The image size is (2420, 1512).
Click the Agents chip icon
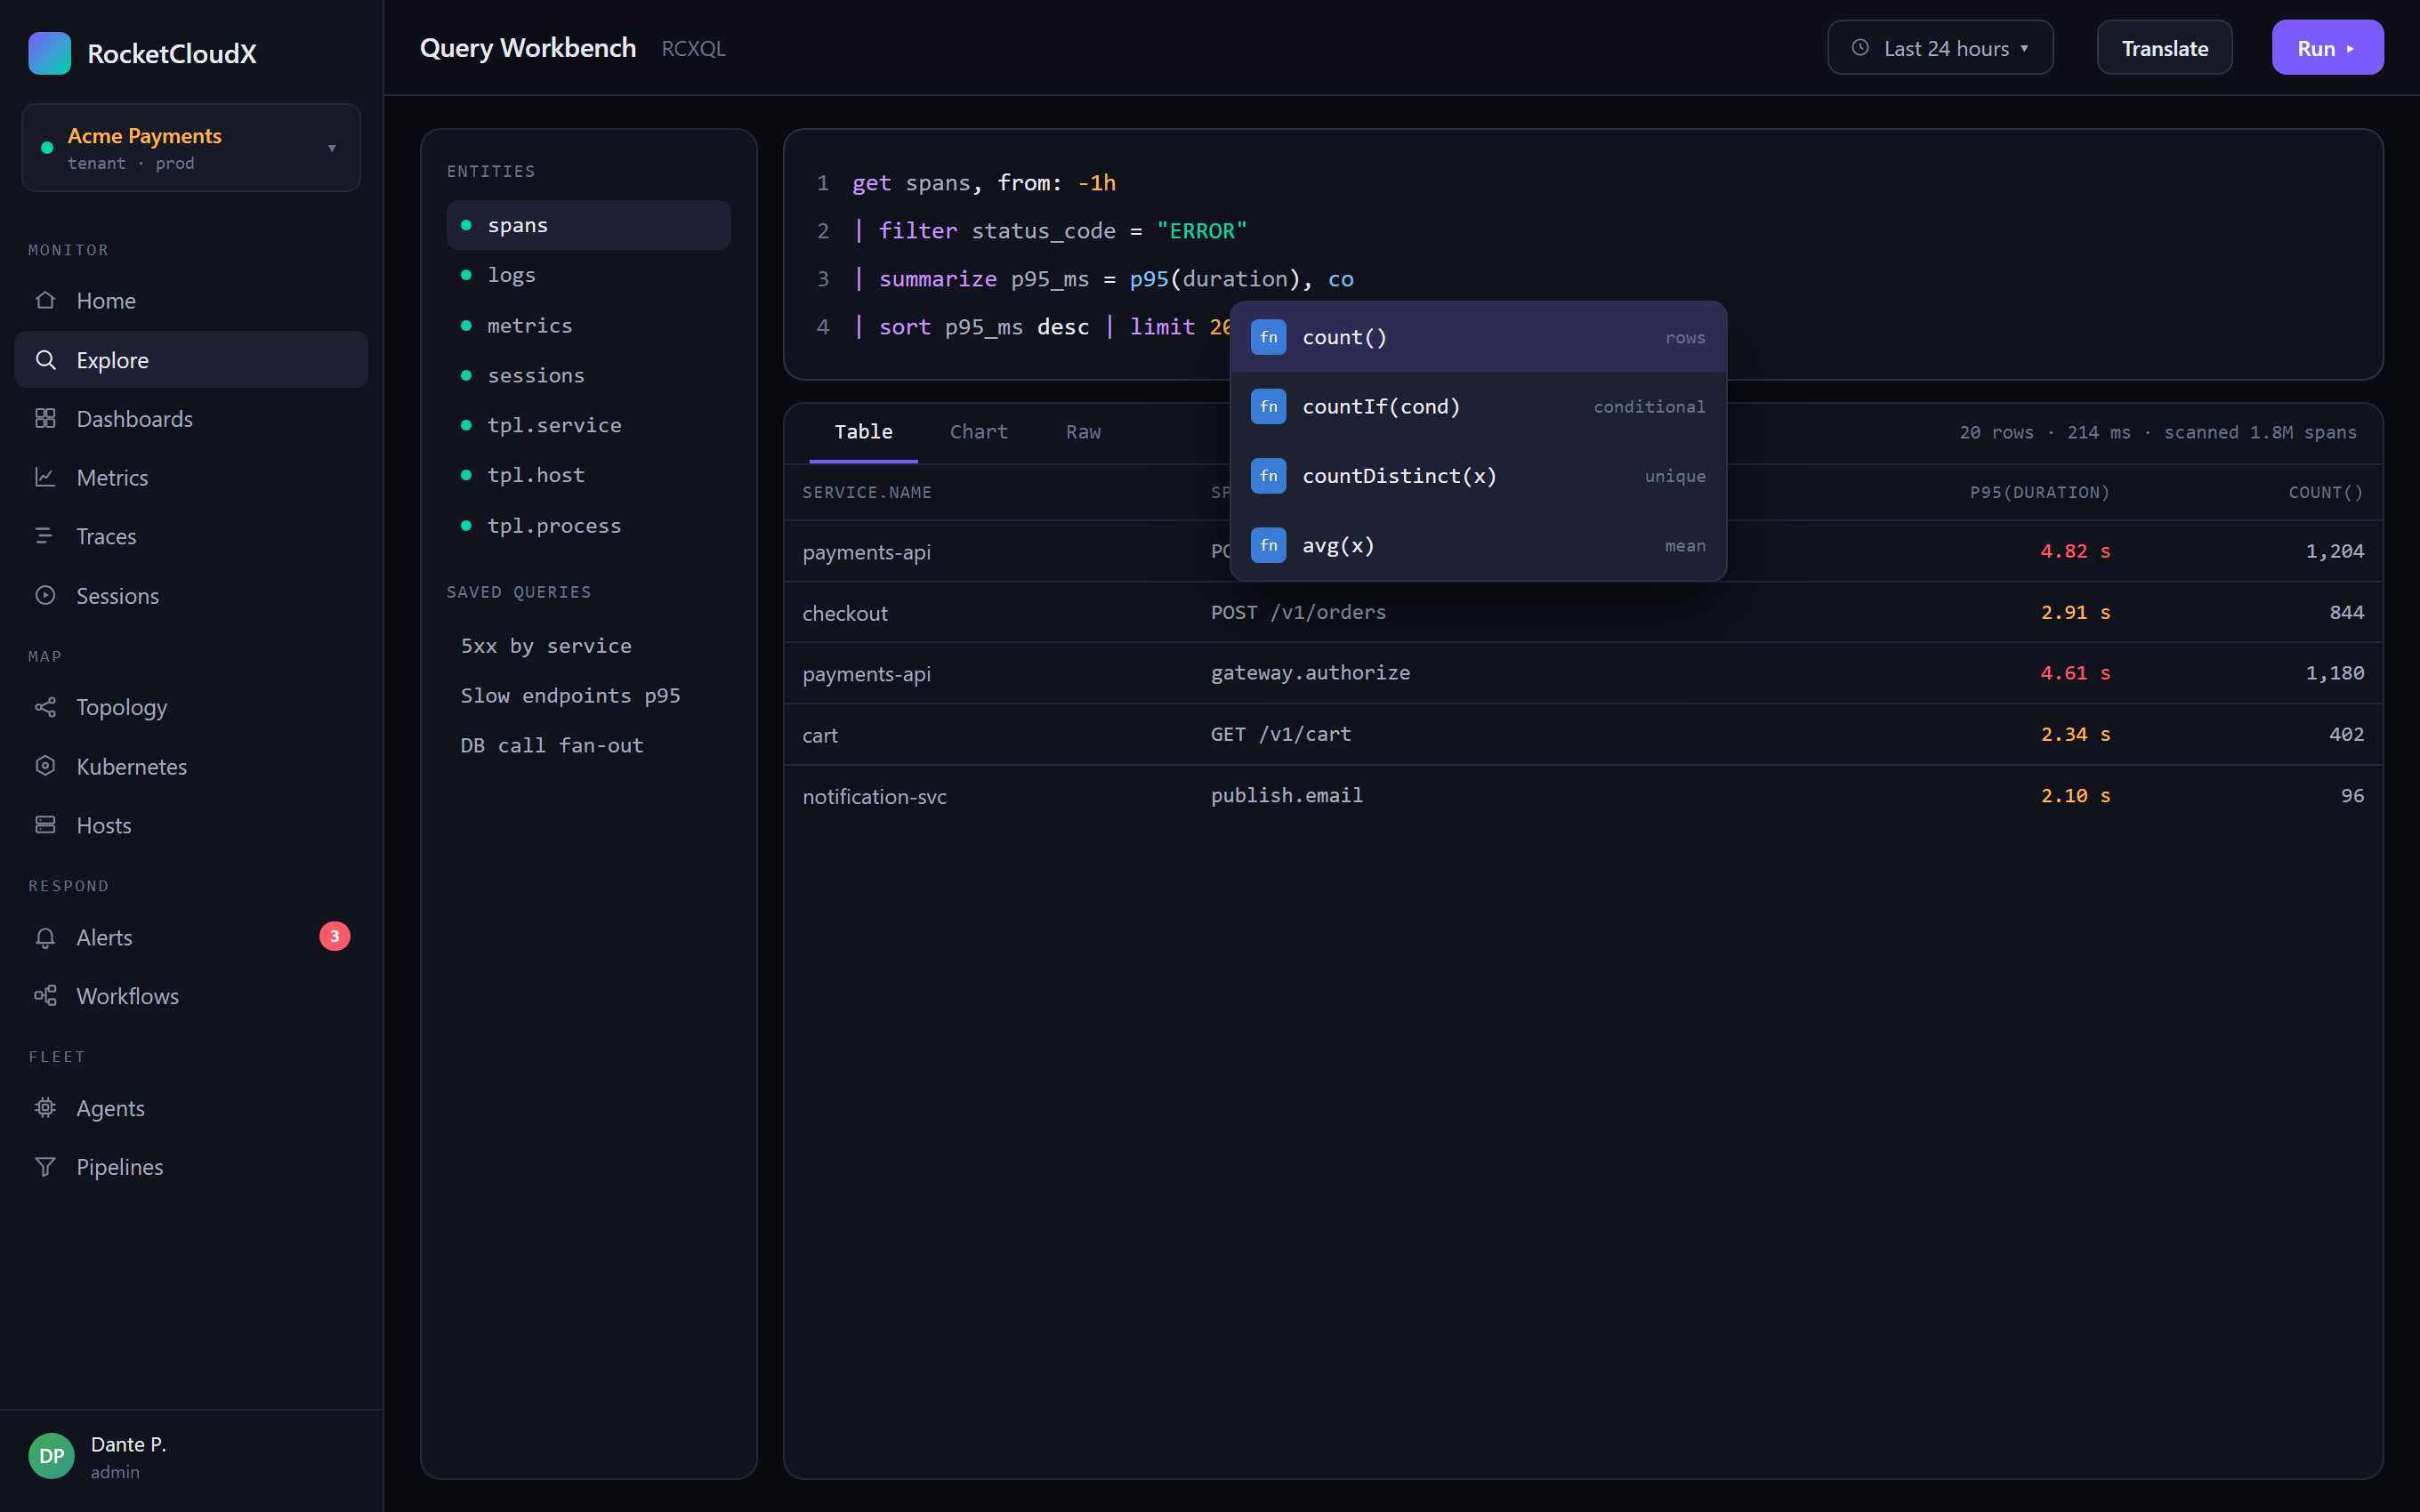45,1107
